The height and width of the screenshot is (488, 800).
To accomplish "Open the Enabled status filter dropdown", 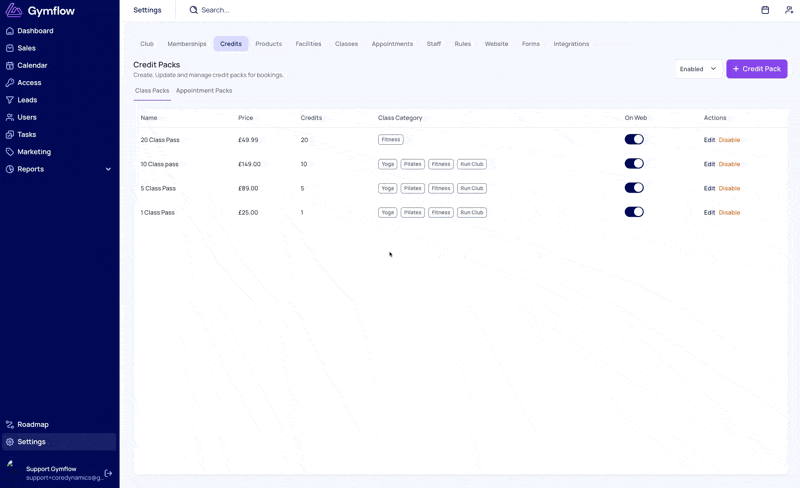I will click(698, 69).
